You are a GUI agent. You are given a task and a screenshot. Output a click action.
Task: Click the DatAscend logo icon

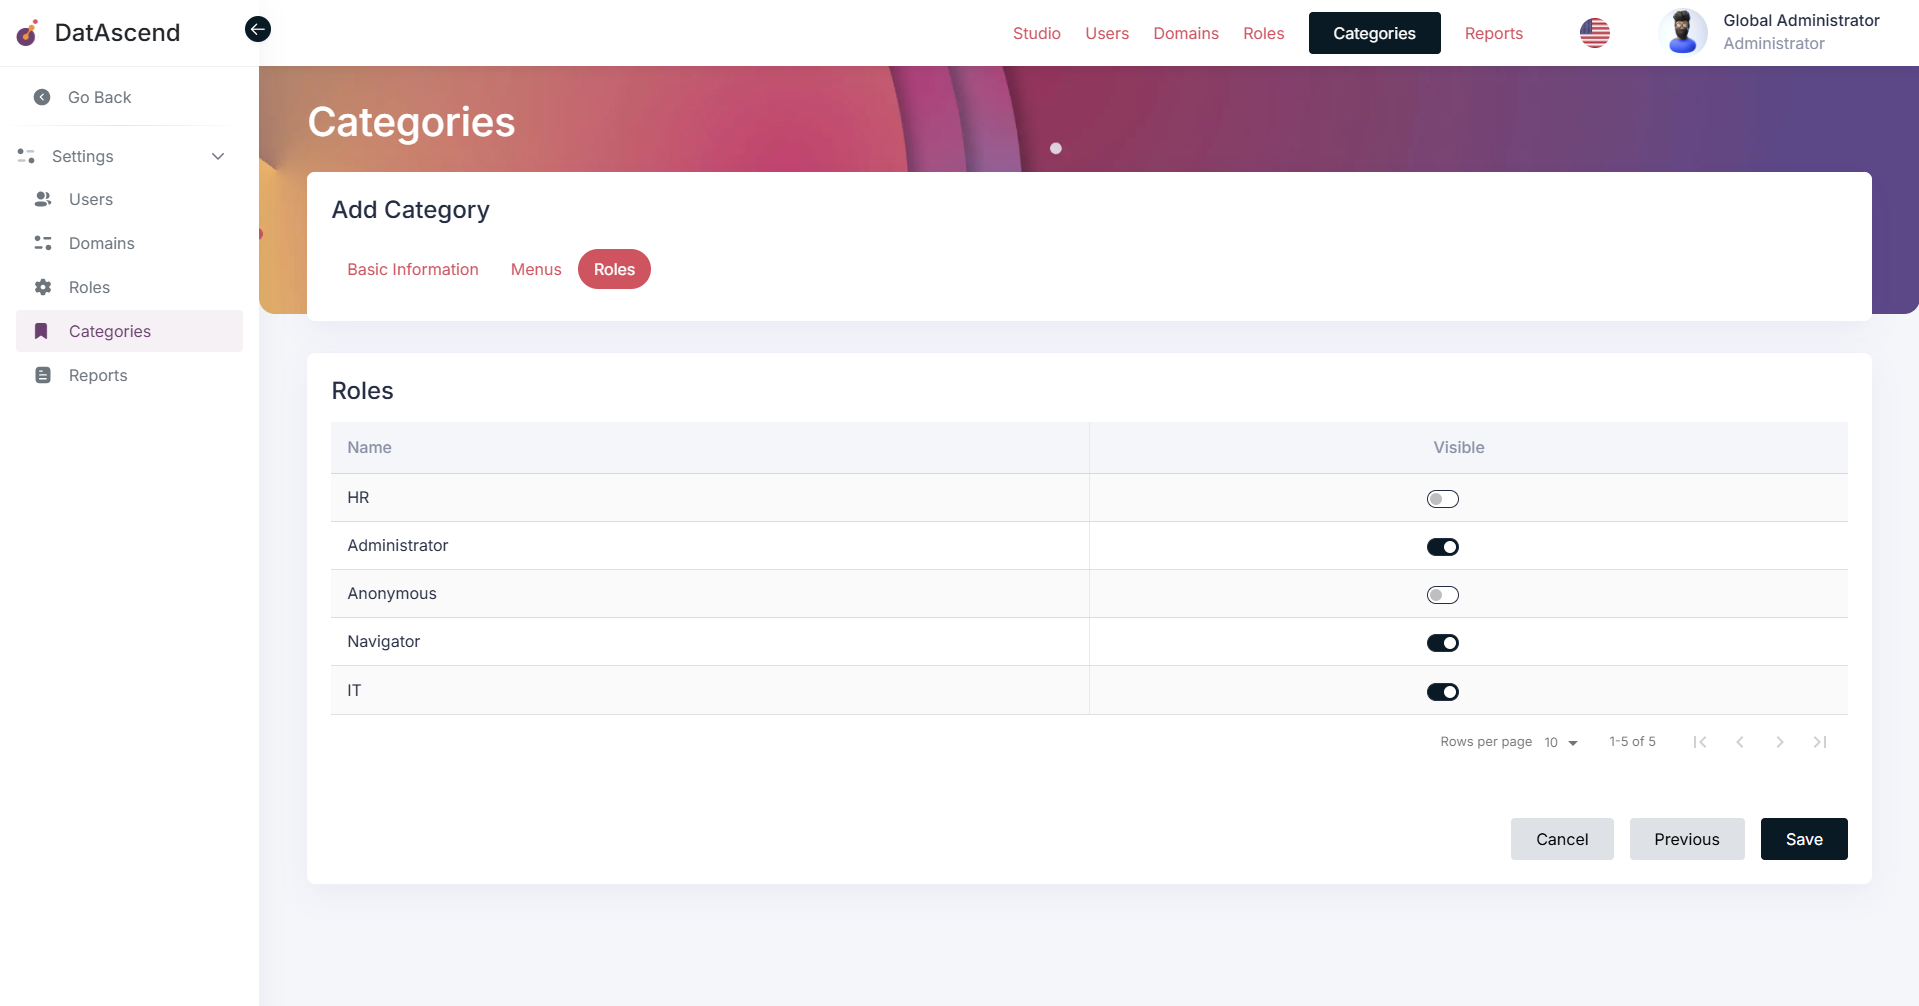(28, 33)
